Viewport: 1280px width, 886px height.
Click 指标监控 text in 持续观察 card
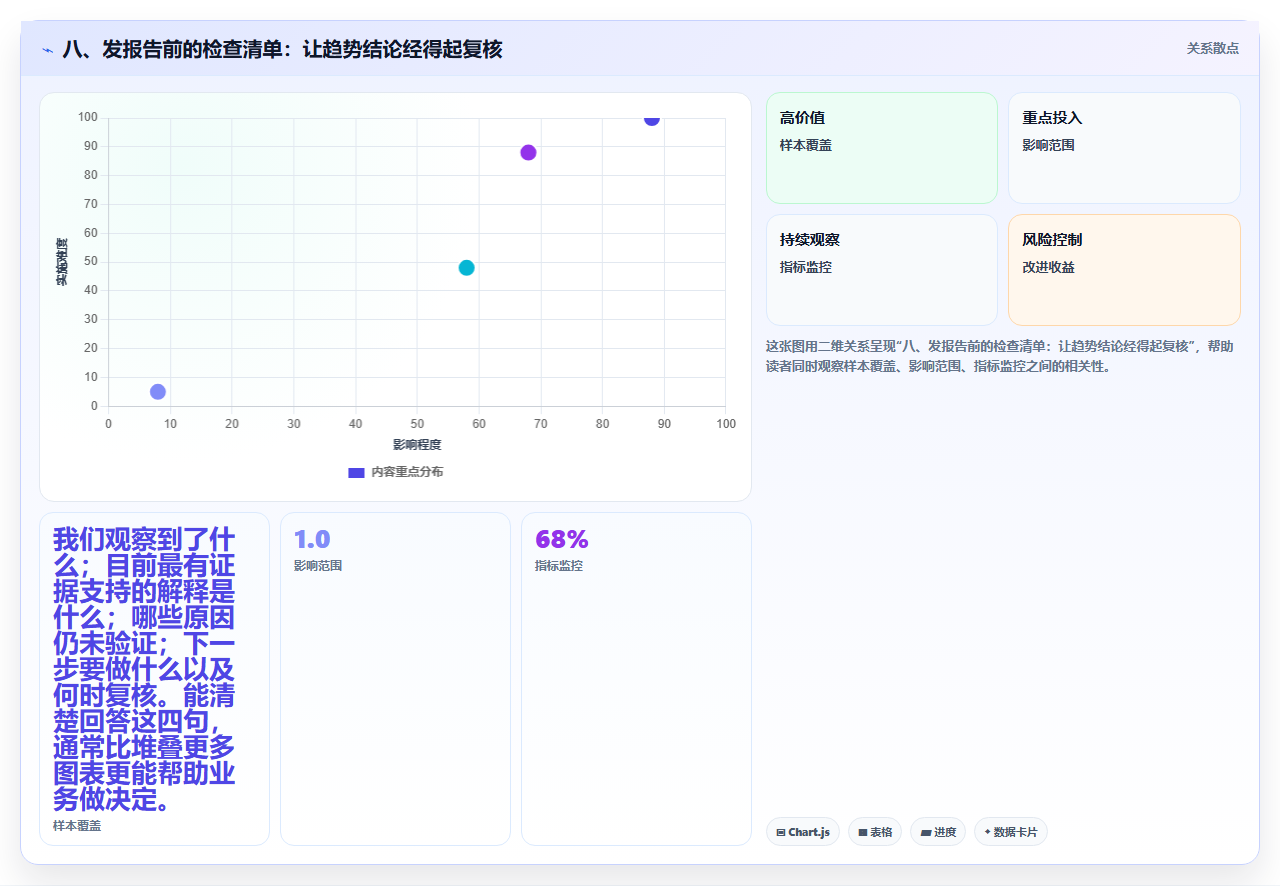806,267
